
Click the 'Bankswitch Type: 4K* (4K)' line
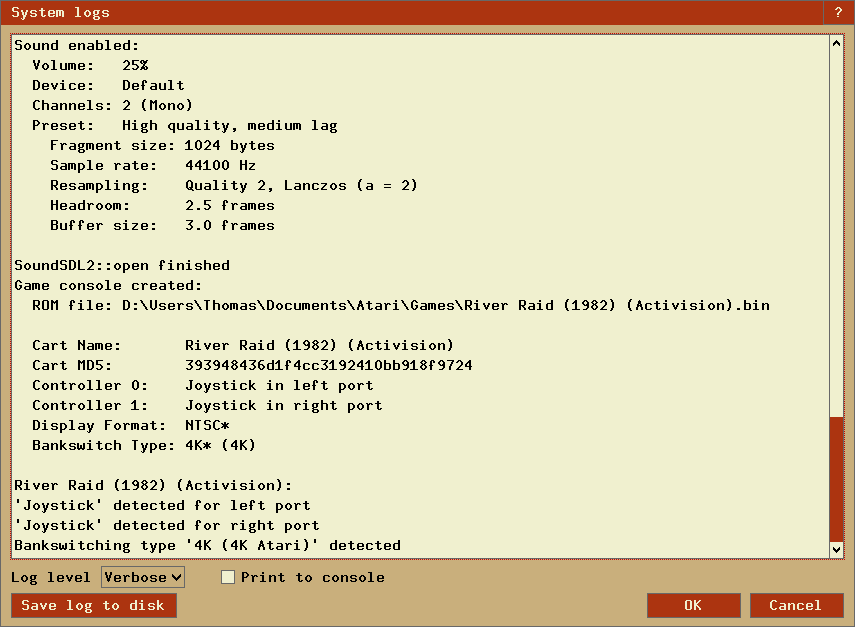pos(144,445)
